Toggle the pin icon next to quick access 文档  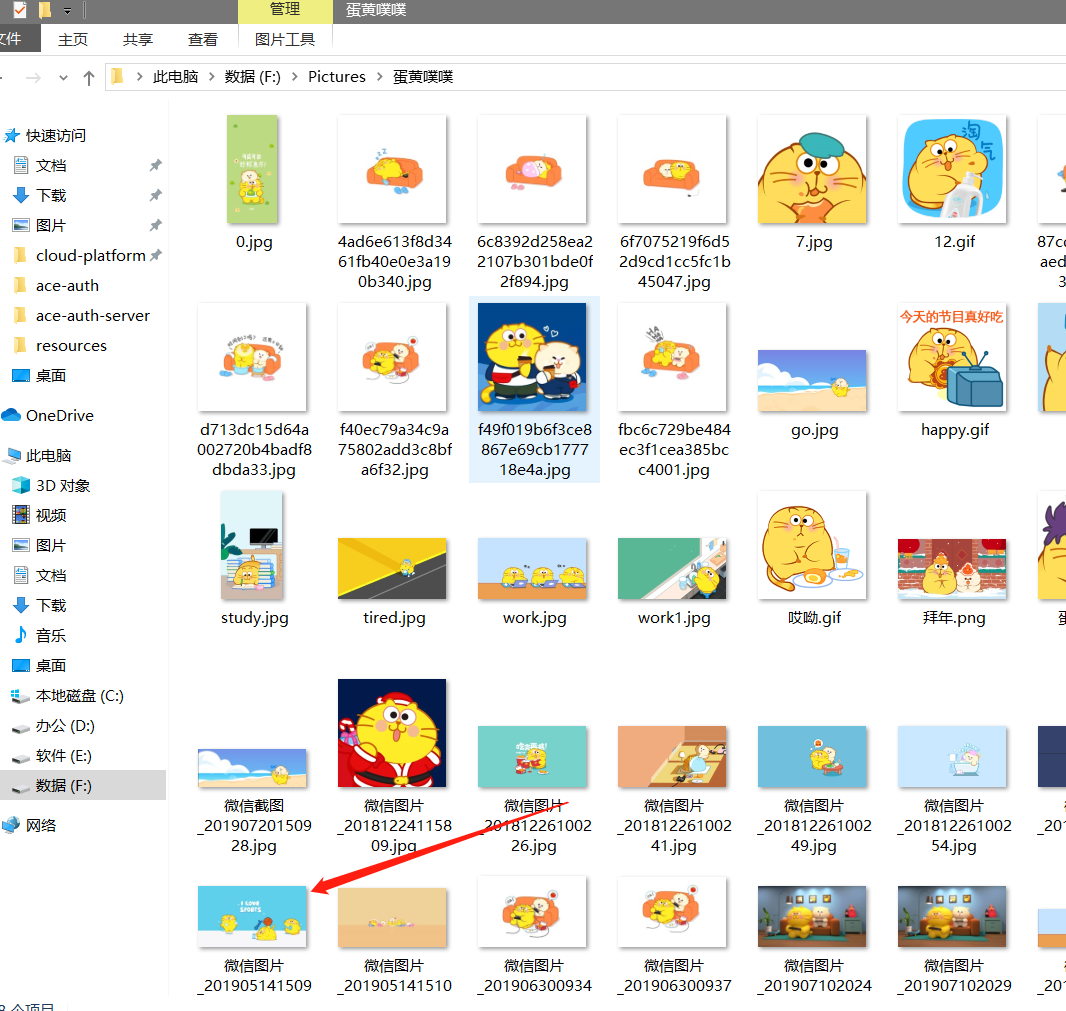tap(156, 165)
